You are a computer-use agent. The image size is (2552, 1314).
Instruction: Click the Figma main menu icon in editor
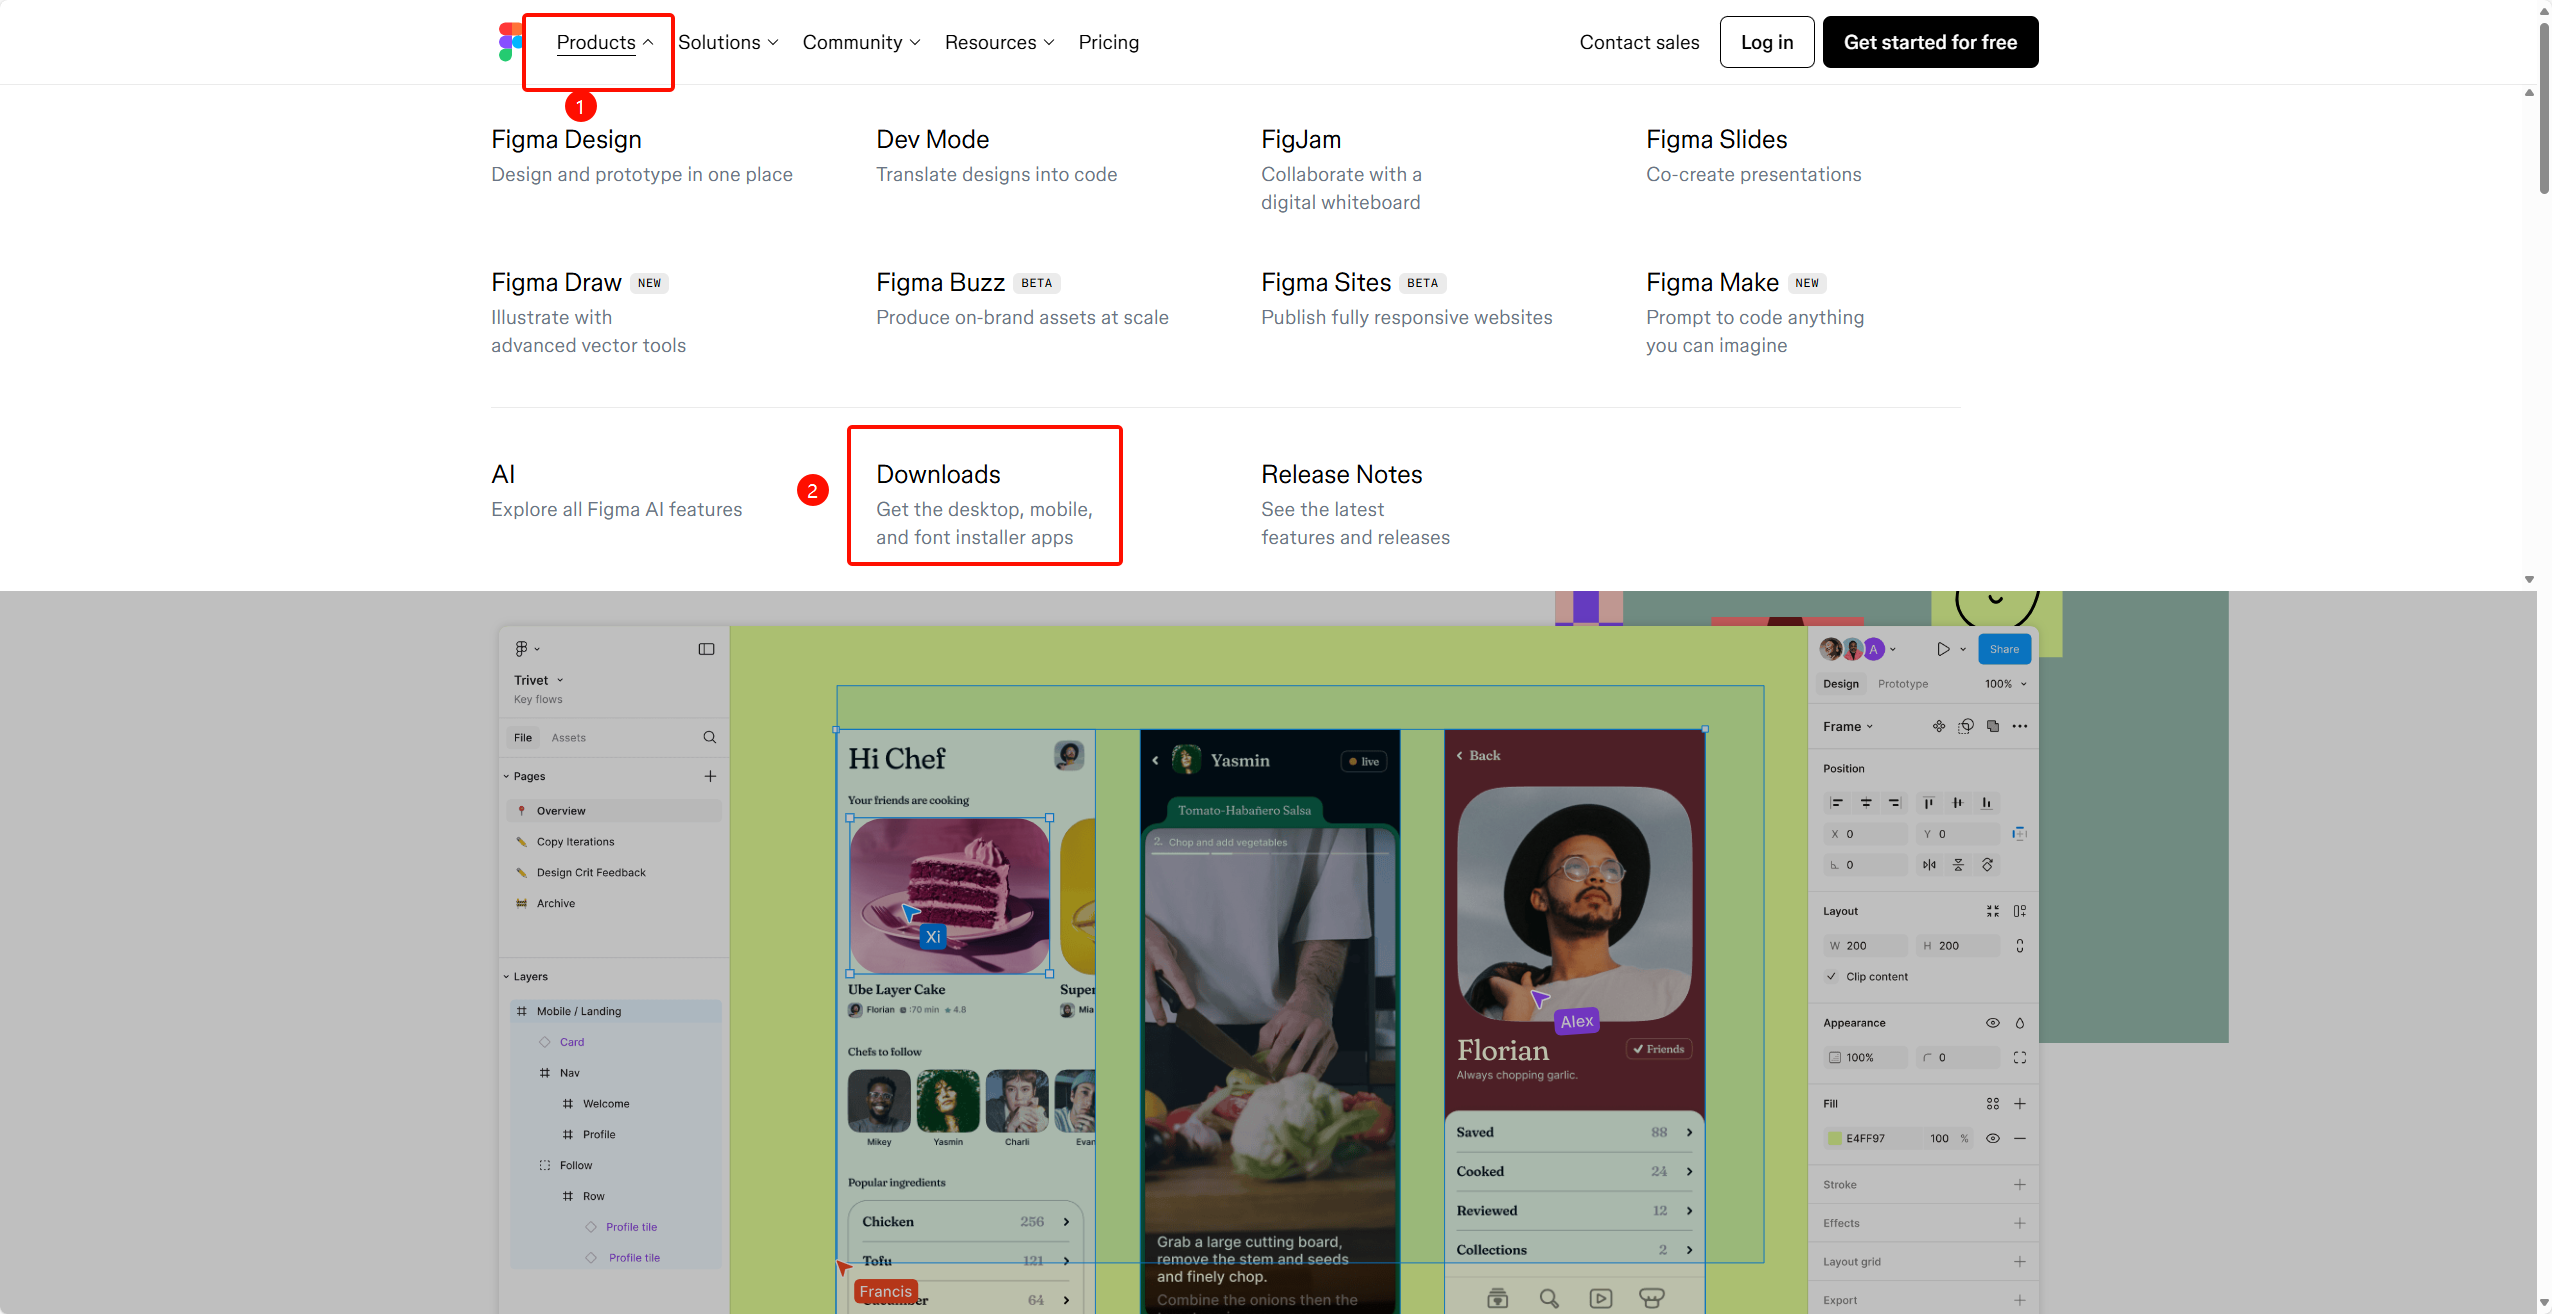526,649
